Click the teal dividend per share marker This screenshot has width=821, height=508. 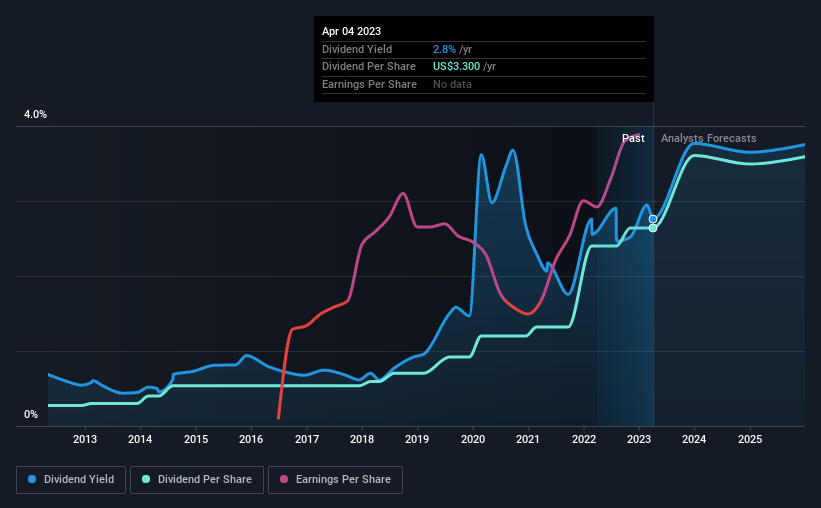pos(653,228)
